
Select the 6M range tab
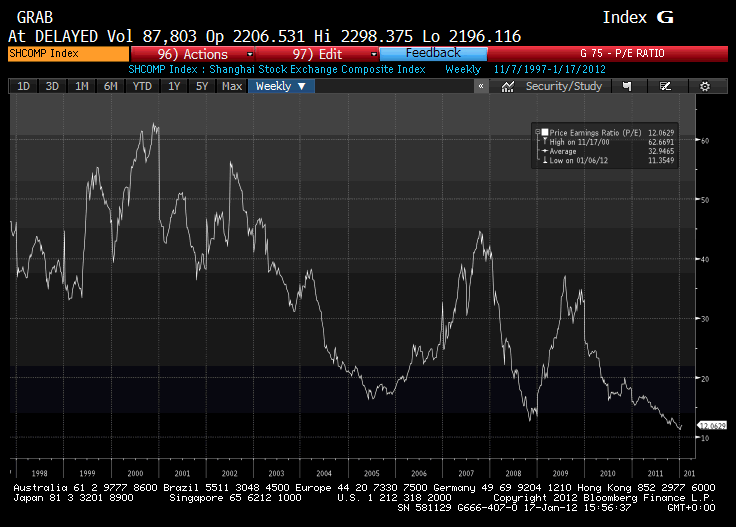tap(110, 86)
